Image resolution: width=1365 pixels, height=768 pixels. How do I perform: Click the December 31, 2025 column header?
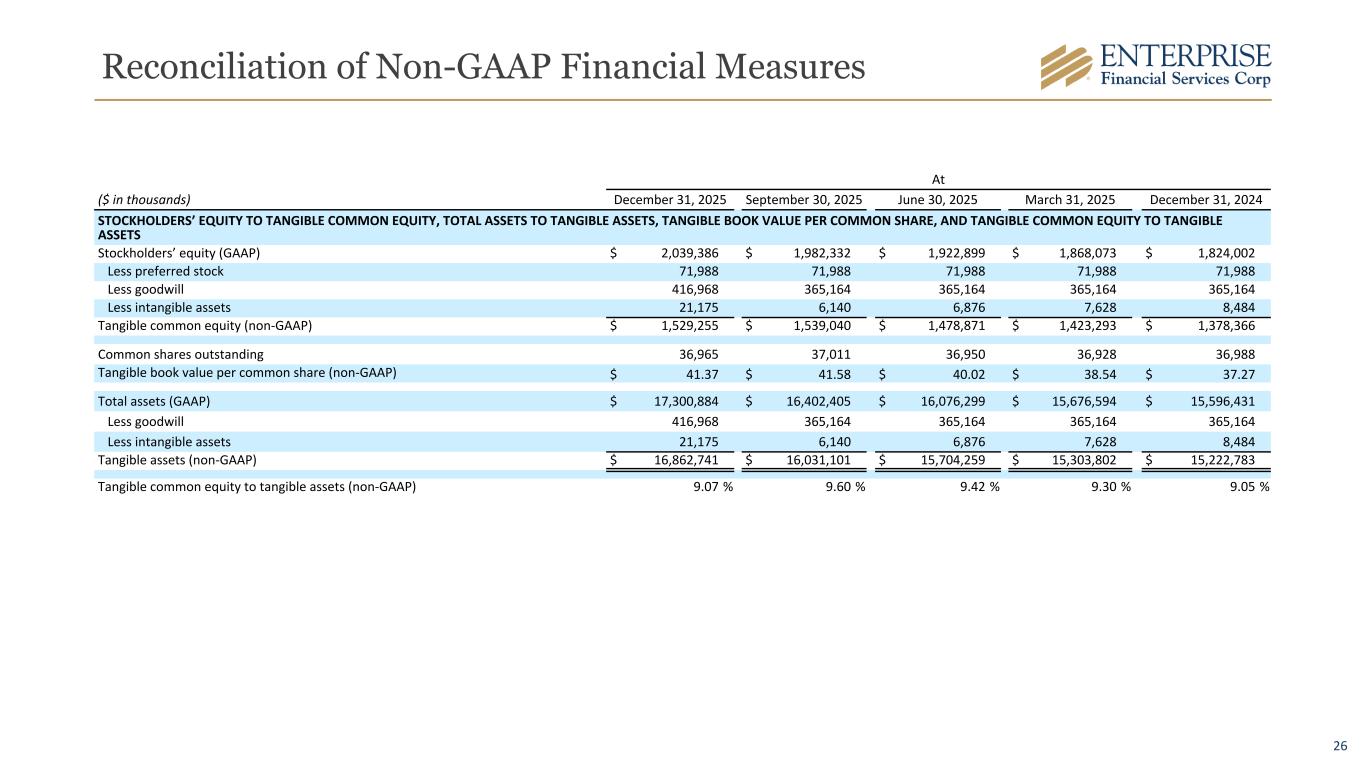pyautogui.click(x=669, y=199)
